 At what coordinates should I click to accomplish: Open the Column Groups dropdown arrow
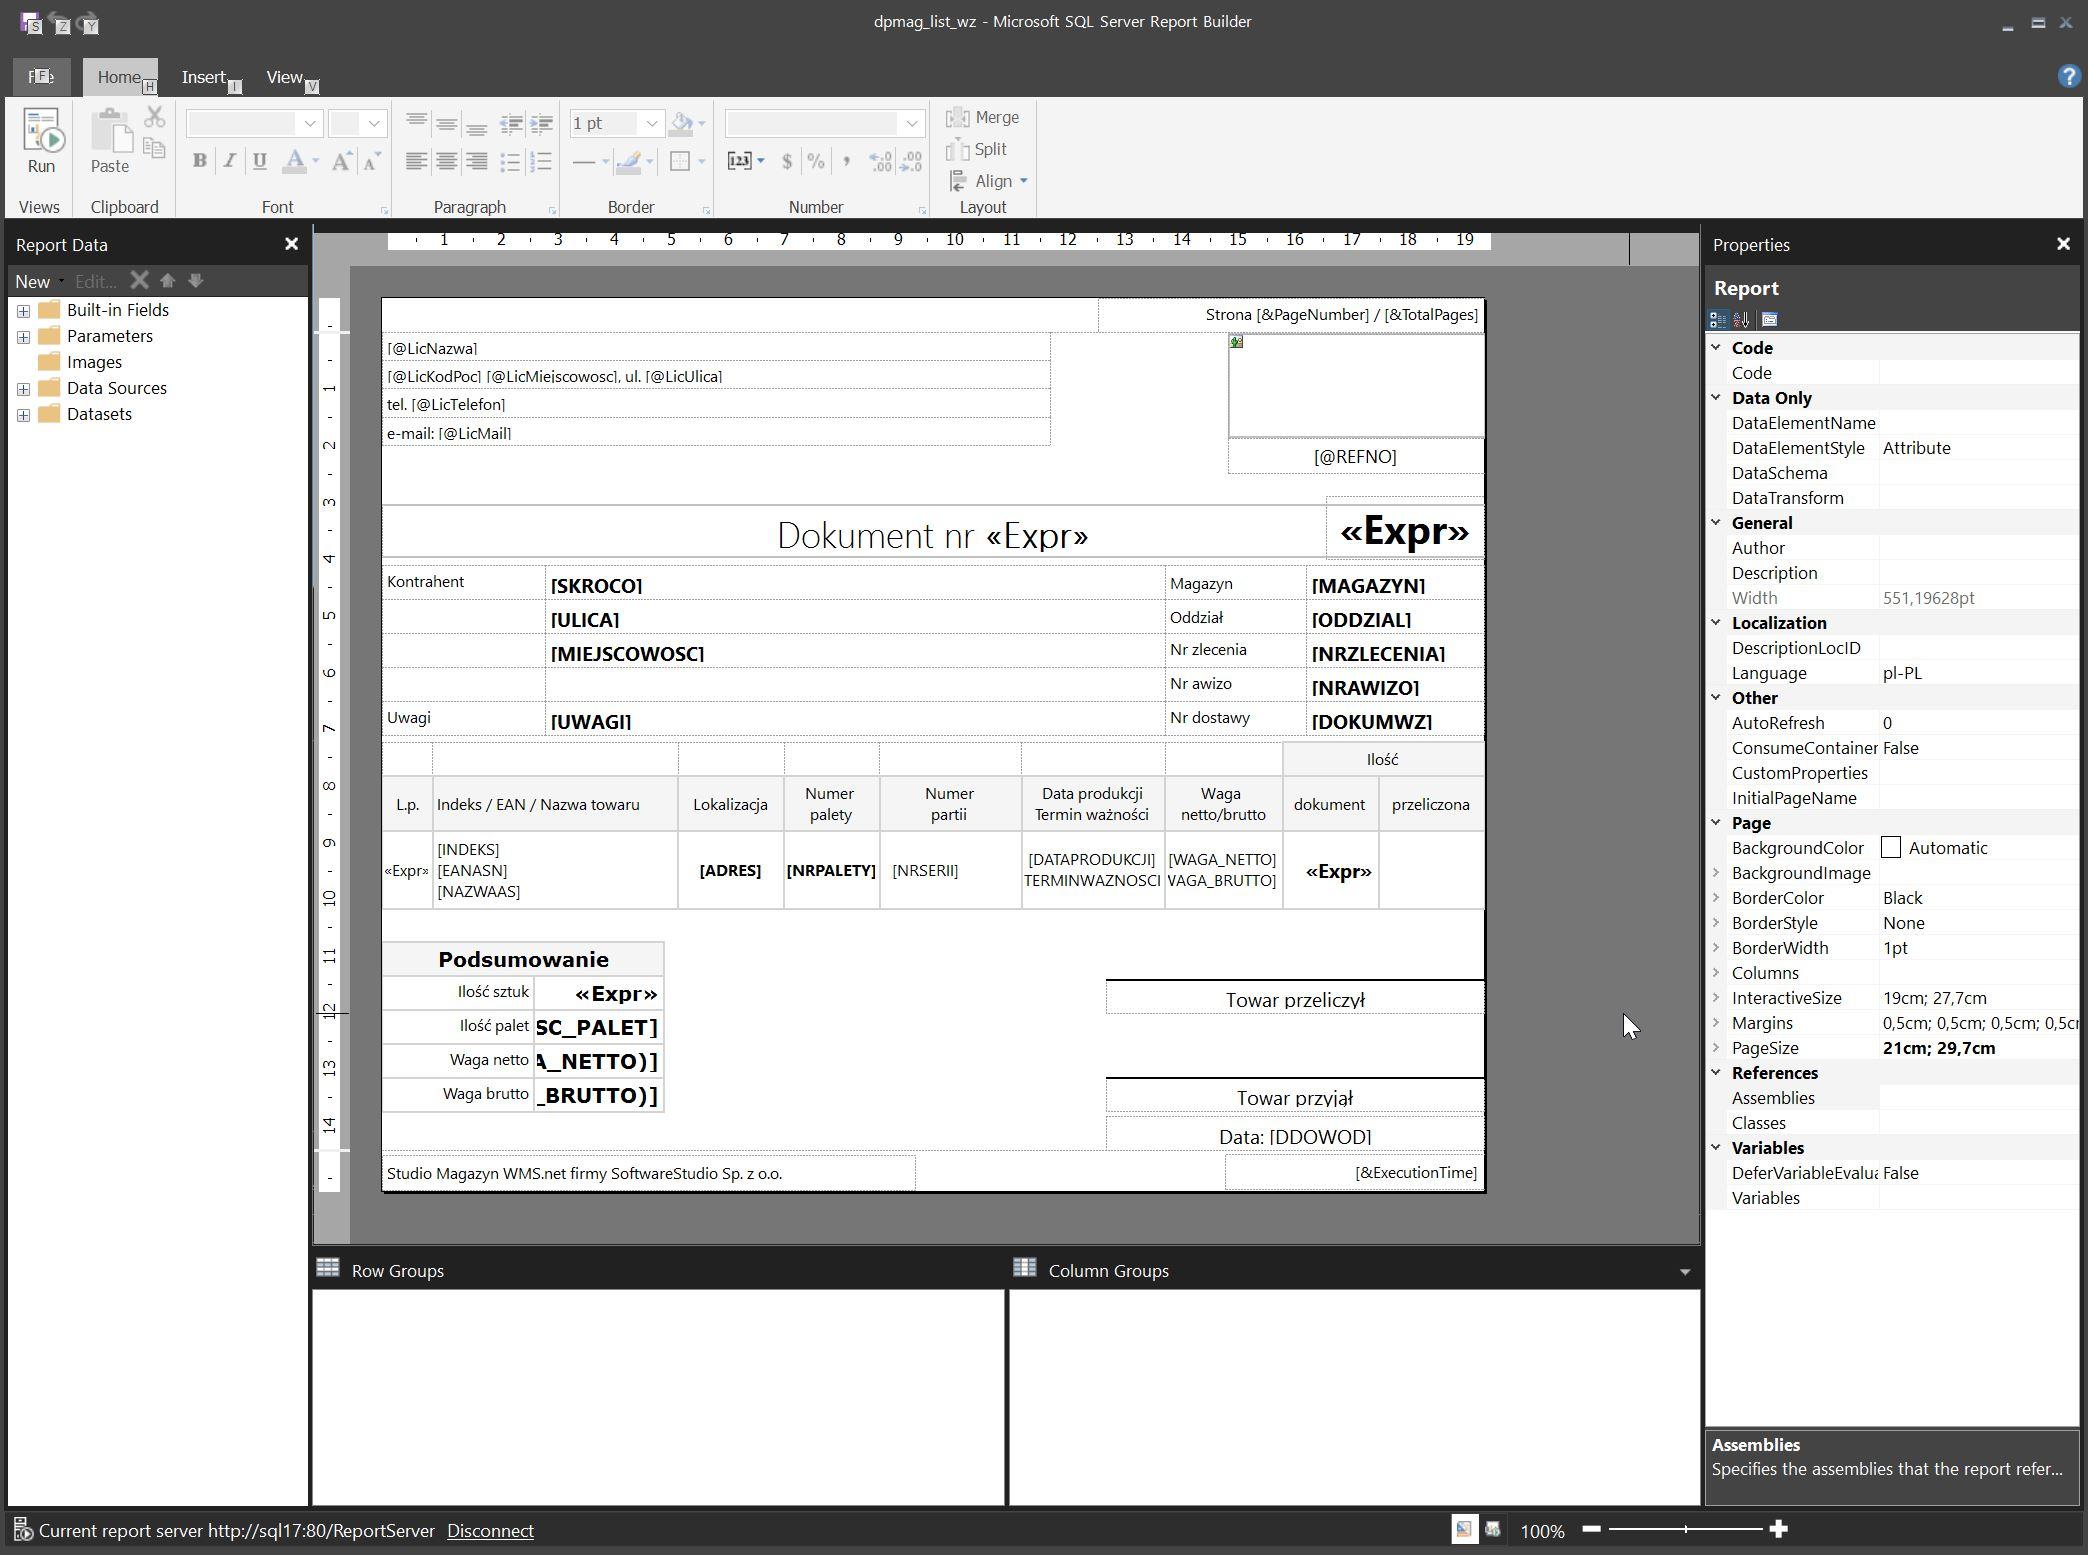click(x=1685, y=1272)
